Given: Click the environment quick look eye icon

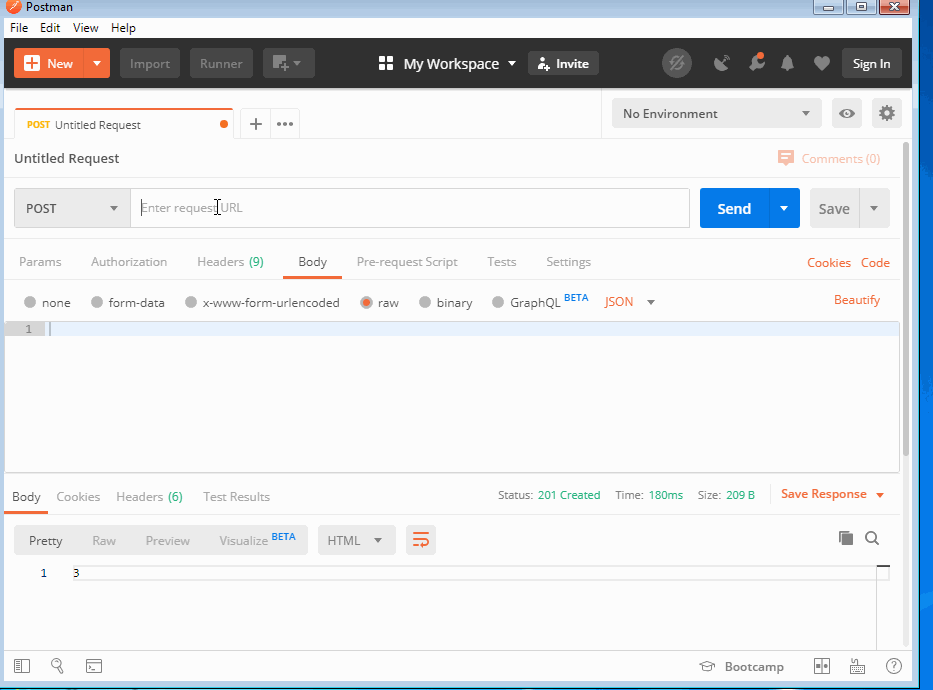Looking at the screenshot, I should click(846, 113).
